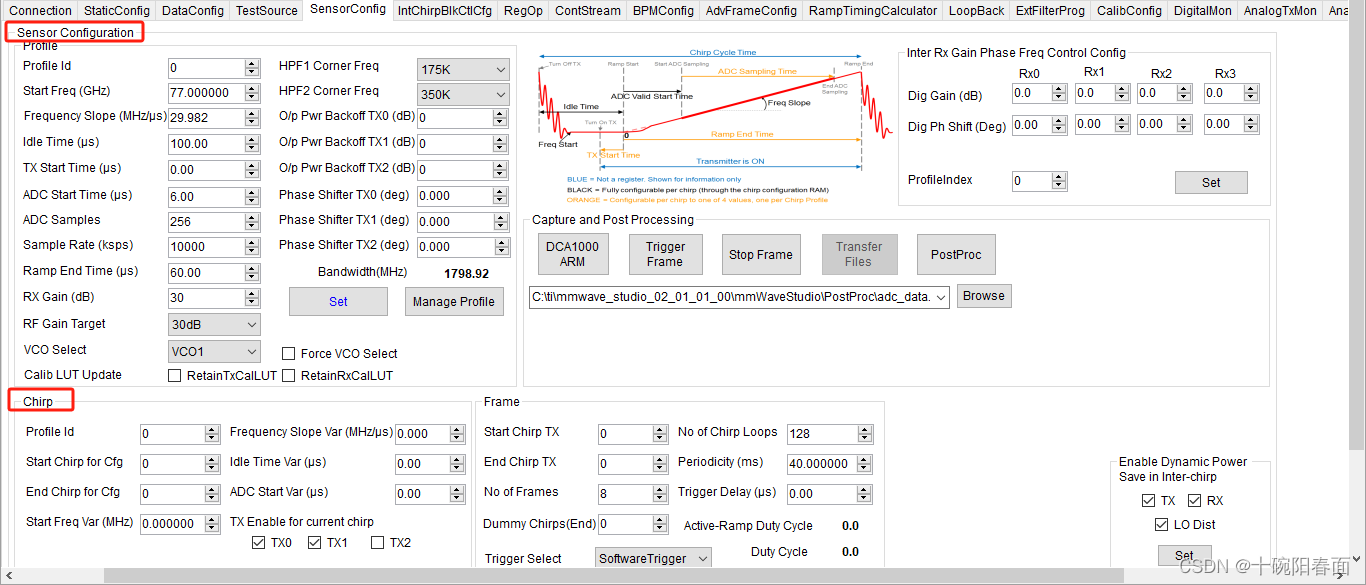Open the VCO Select dropdown
This screenshot has width=1366, height=585.
[x=215, y=351]
